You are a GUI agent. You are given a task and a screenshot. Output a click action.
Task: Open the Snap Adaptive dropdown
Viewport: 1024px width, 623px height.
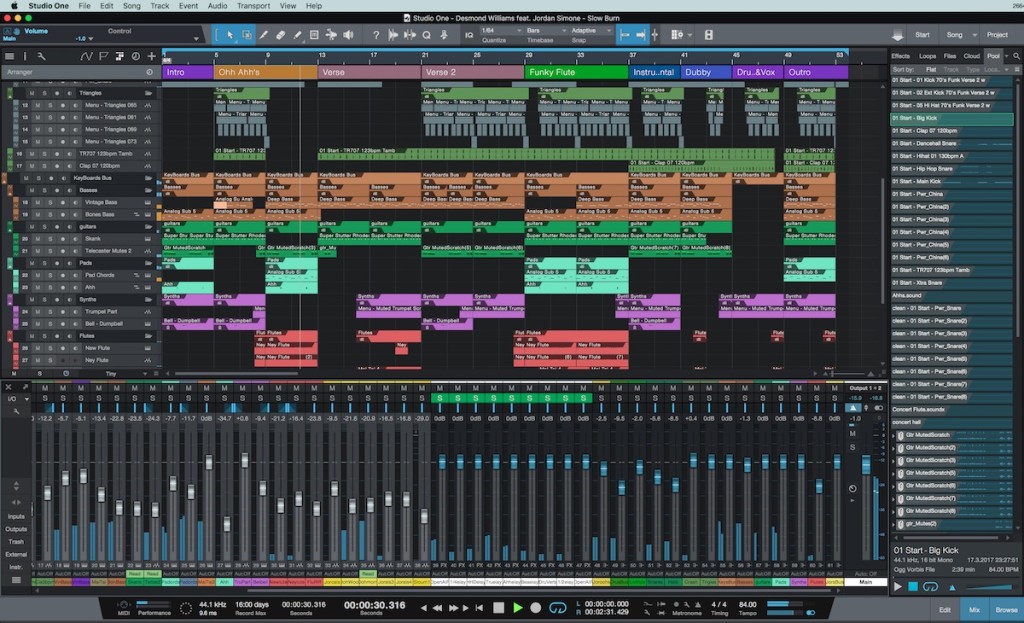point(590,31)
